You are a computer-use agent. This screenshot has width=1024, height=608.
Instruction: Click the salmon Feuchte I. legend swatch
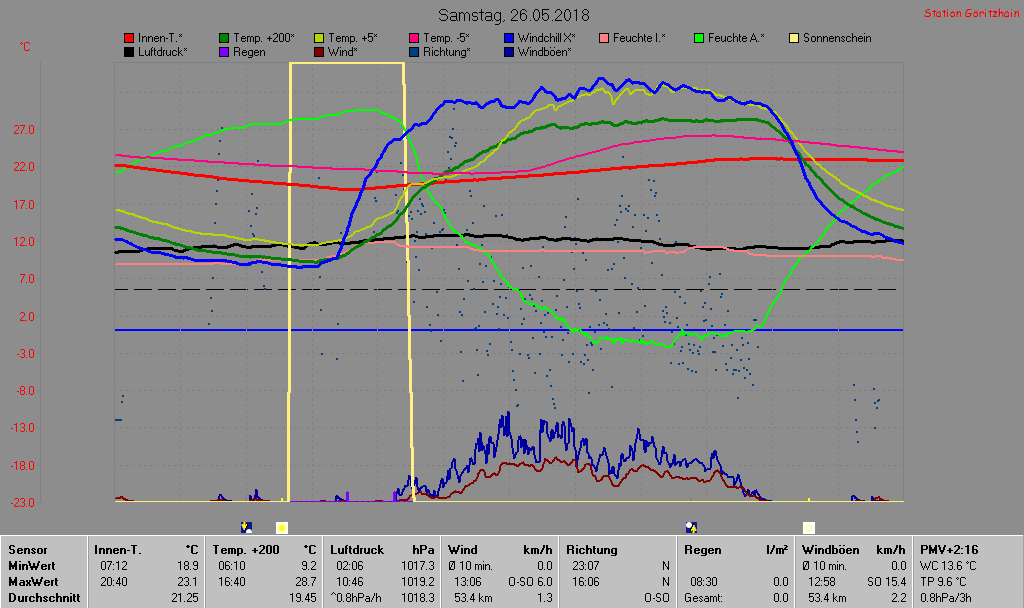coord(603,38)
